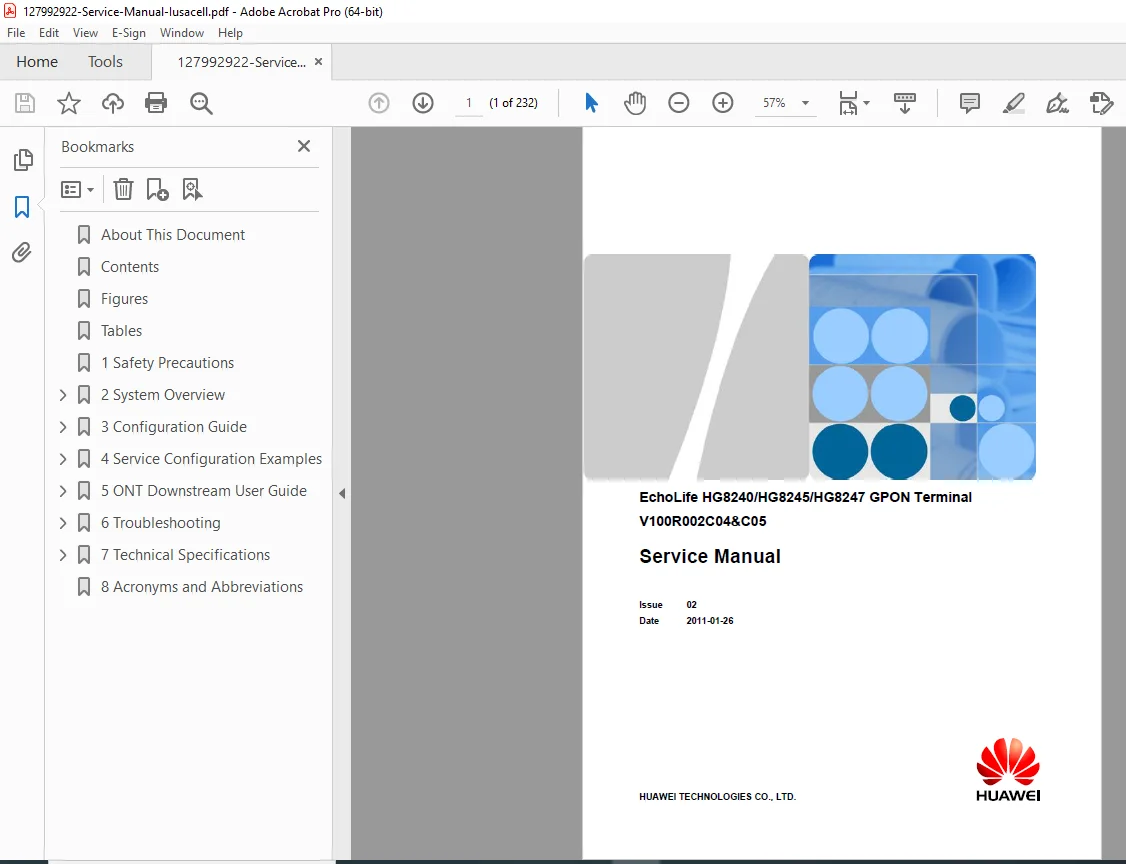Expand 3 Configuration Guide bookmark
Screen dimensions: 1126x864
pos(62,427)
